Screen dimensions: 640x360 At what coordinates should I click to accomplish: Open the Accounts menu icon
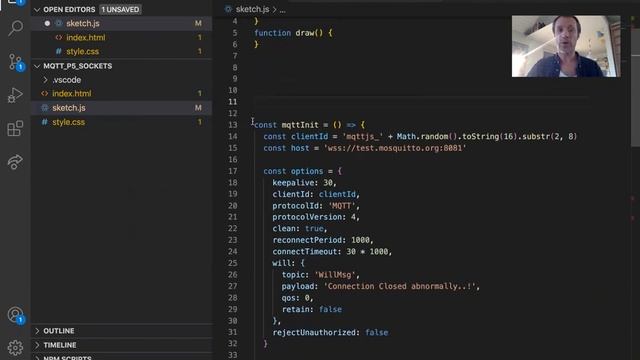click(x=16, y=315)
